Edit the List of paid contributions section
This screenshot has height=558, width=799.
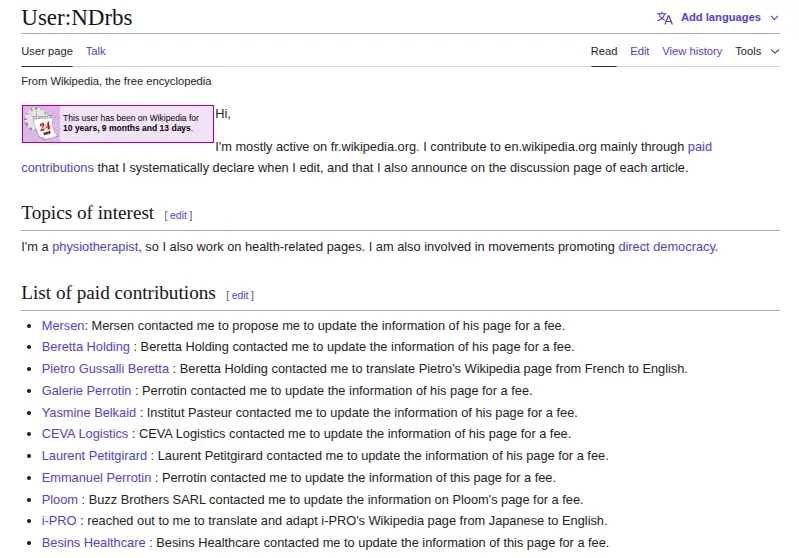tap(240, 296)
